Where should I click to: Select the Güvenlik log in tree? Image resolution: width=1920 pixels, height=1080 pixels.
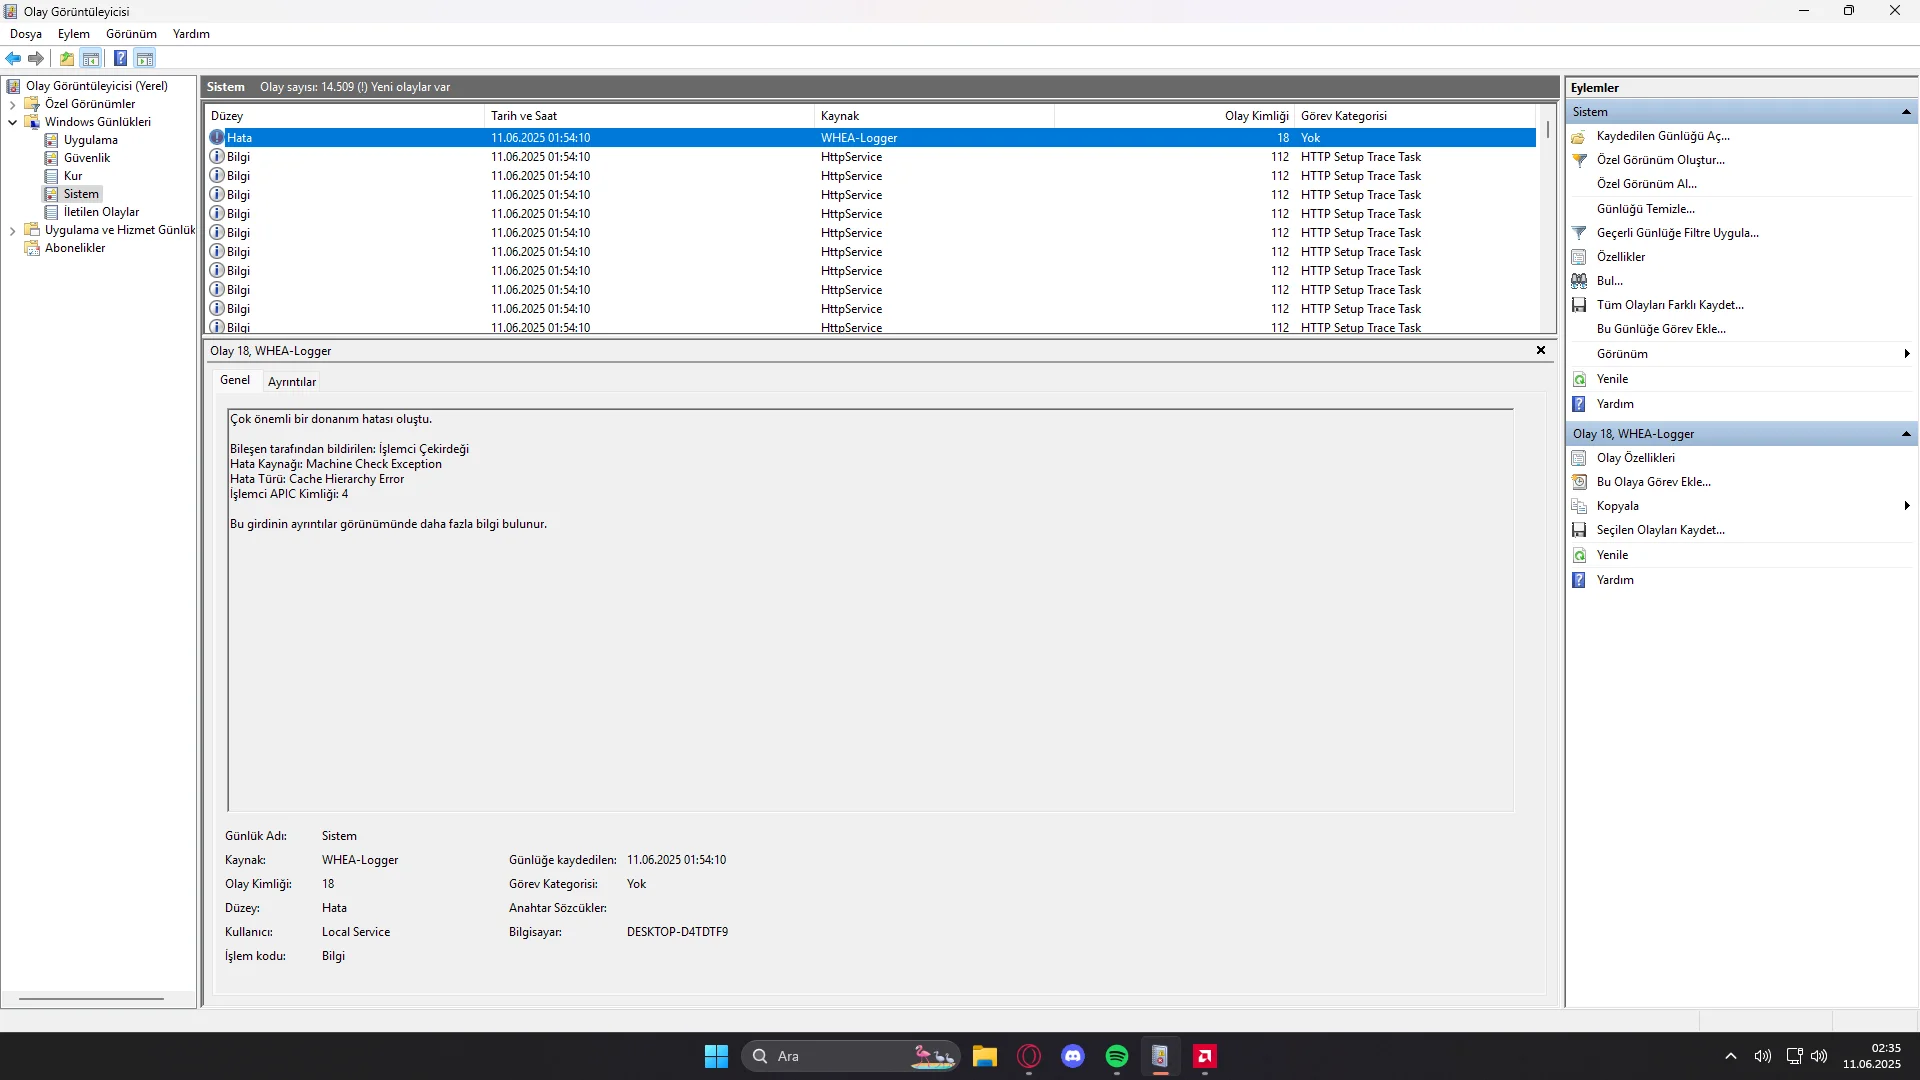[x=87, y=158]
